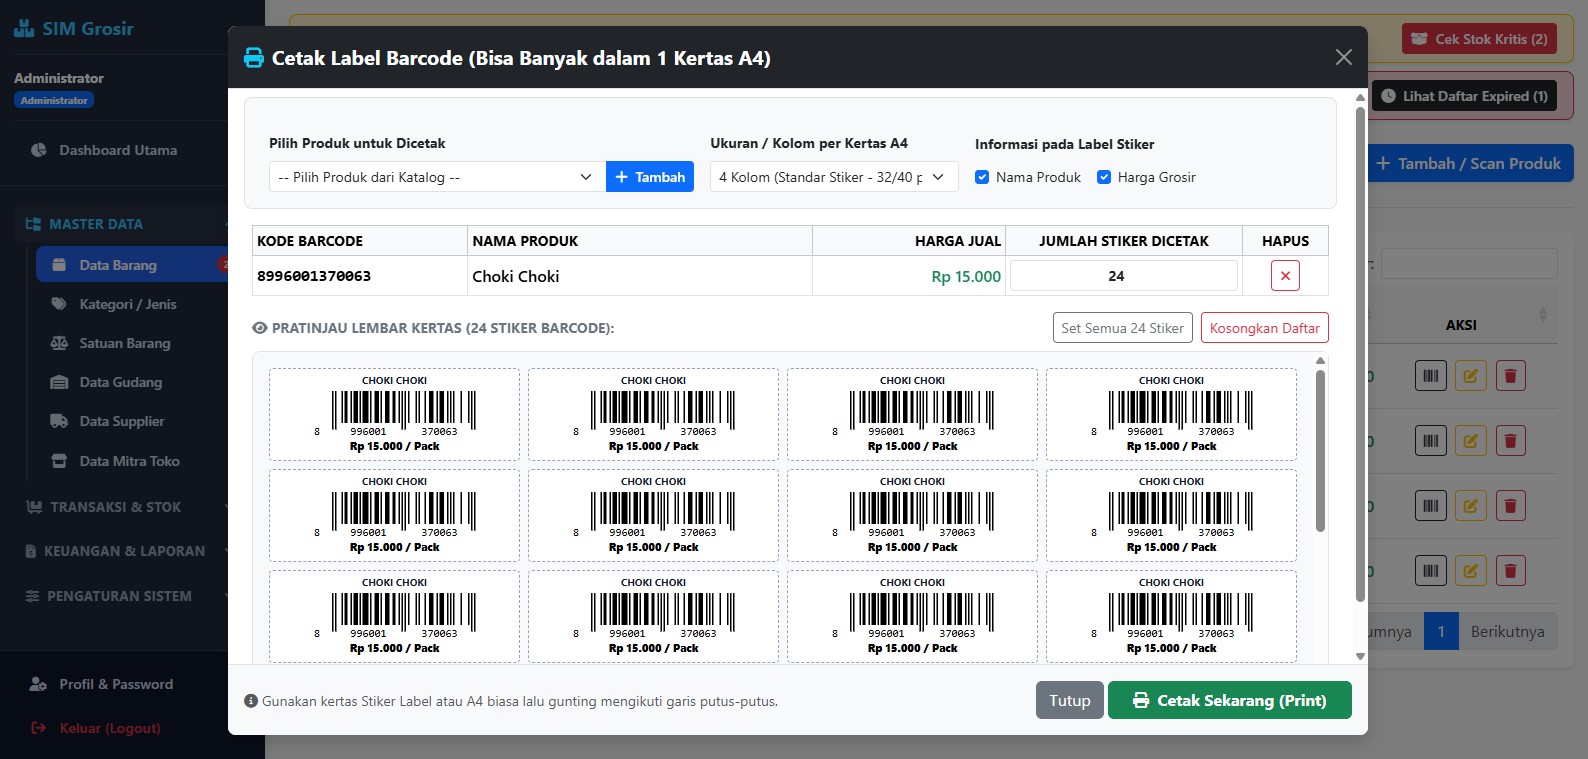
Task: Click the last row barcode icon in Aksi
Action: [x=1431, y=571]
